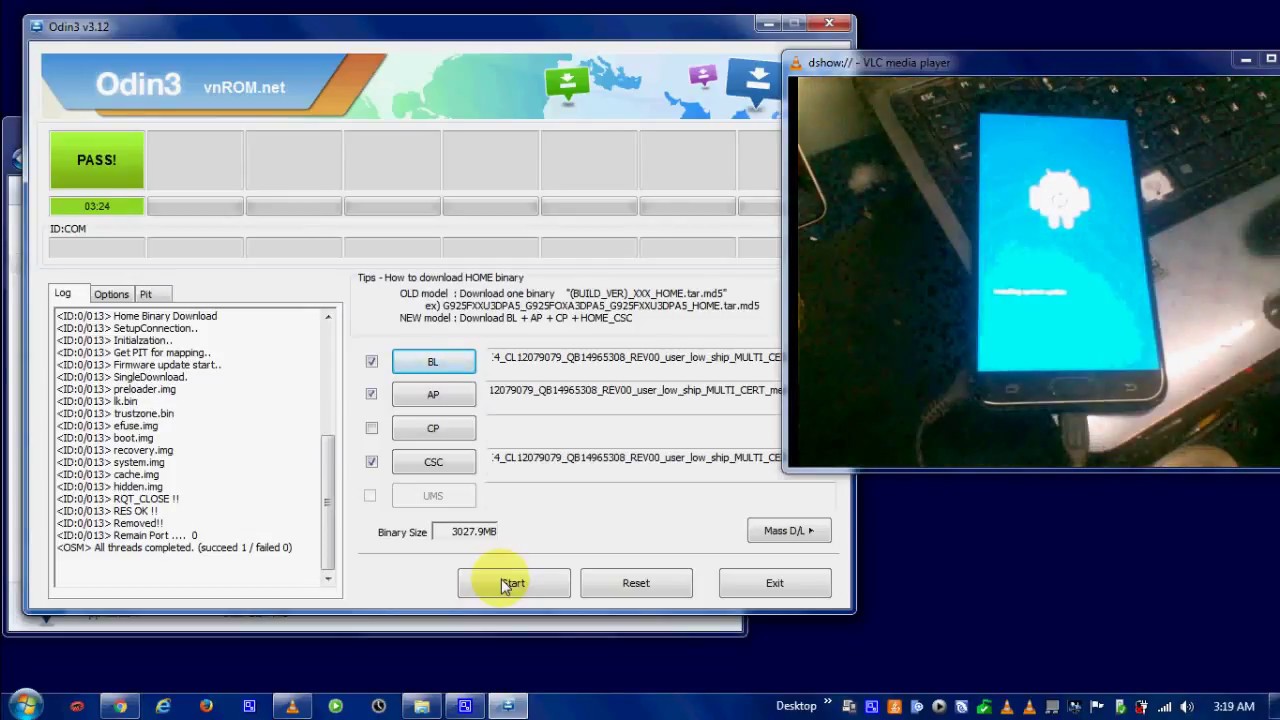Open the clock app icon on taskbar

379,707
